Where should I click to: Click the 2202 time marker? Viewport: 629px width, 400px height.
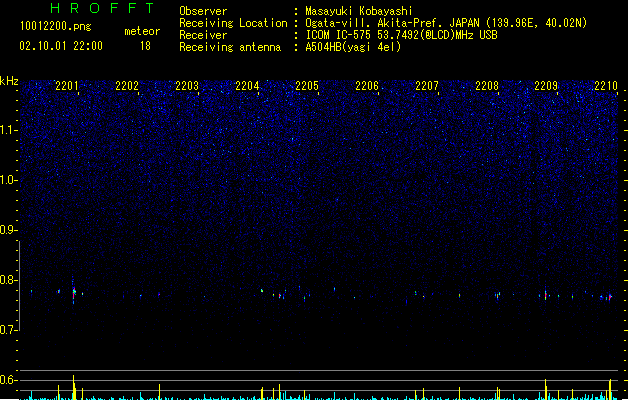click(127, 86)
